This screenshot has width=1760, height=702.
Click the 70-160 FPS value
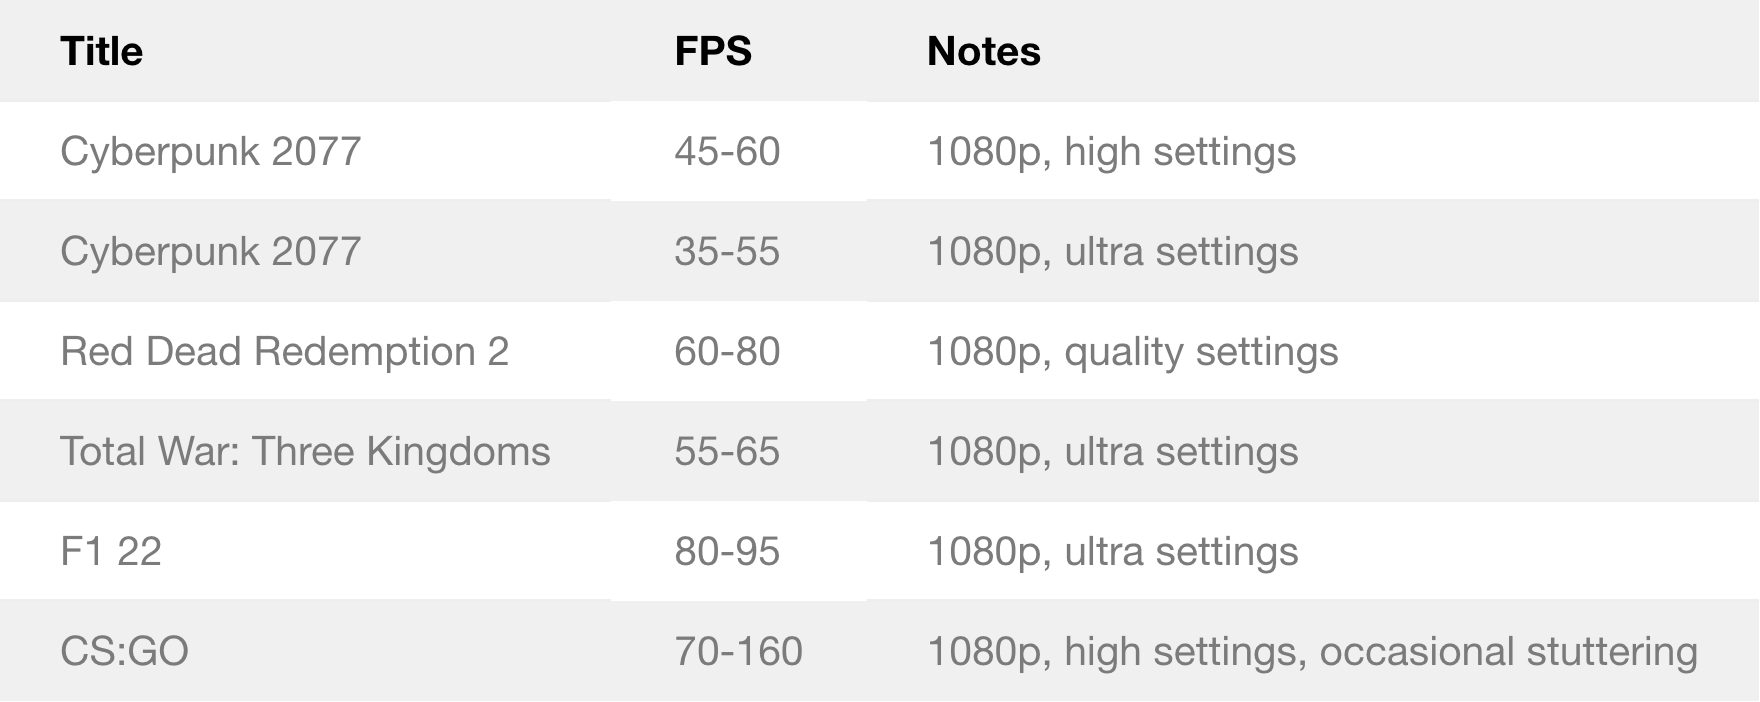[x=738, y=651]
